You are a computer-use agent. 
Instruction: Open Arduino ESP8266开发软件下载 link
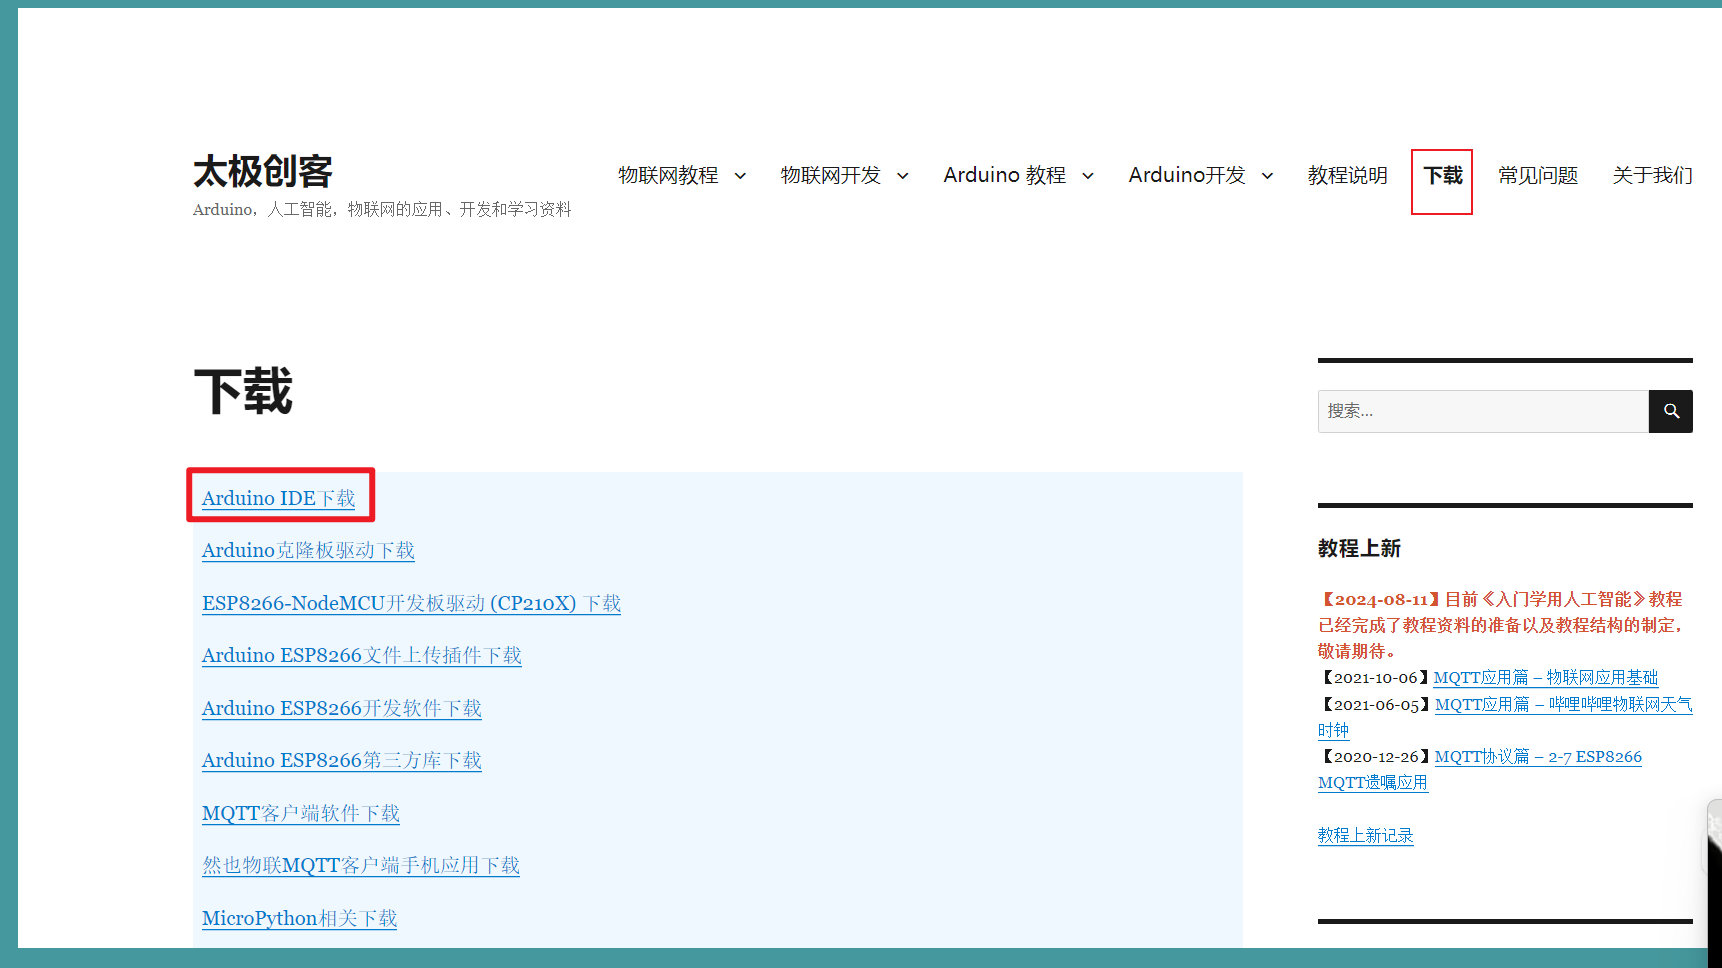pos(342,708)
